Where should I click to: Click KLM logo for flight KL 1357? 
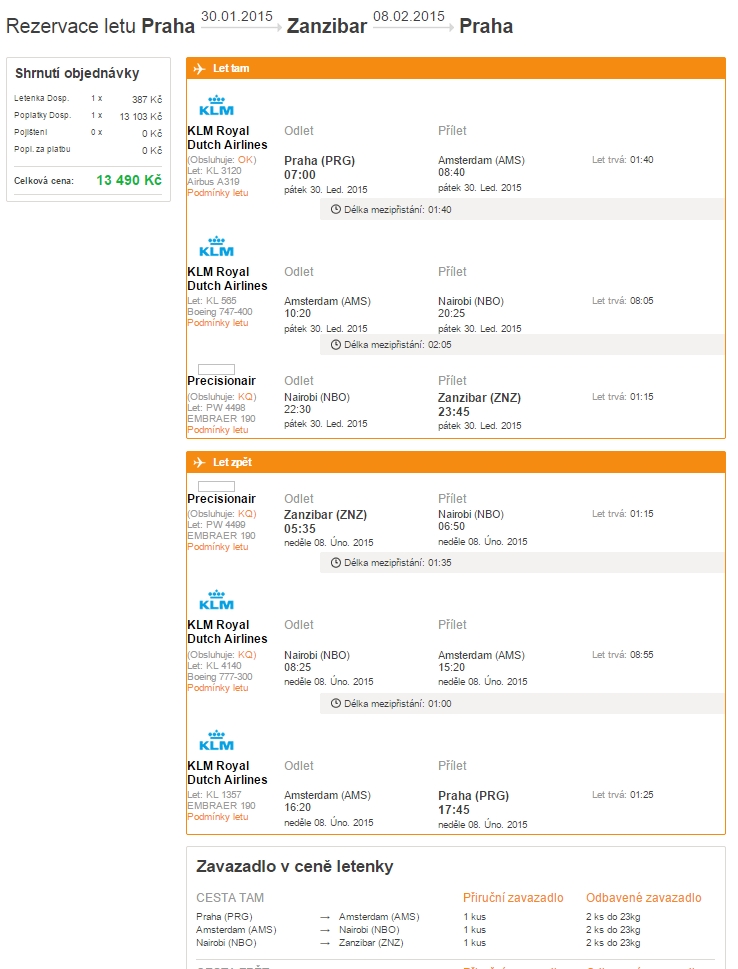point(216,740)
